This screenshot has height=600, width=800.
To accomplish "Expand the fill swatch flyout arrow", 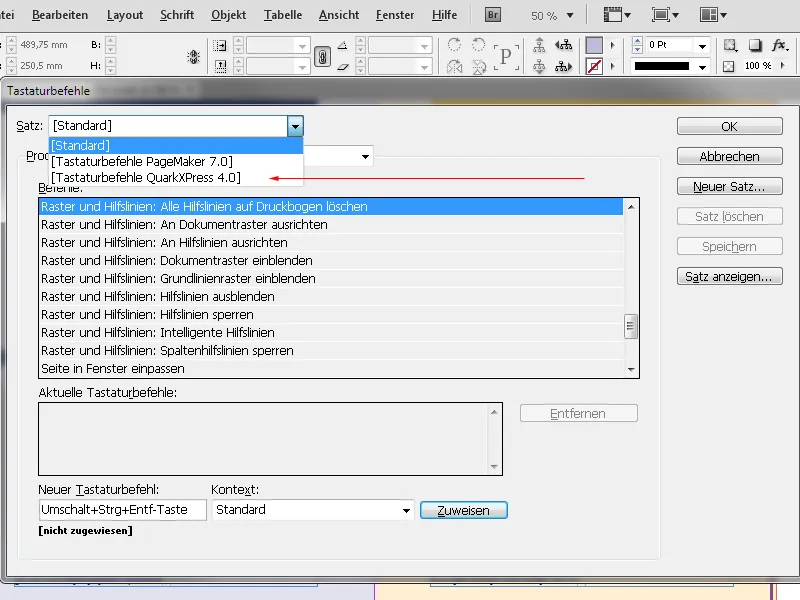I will click(613, 45).
